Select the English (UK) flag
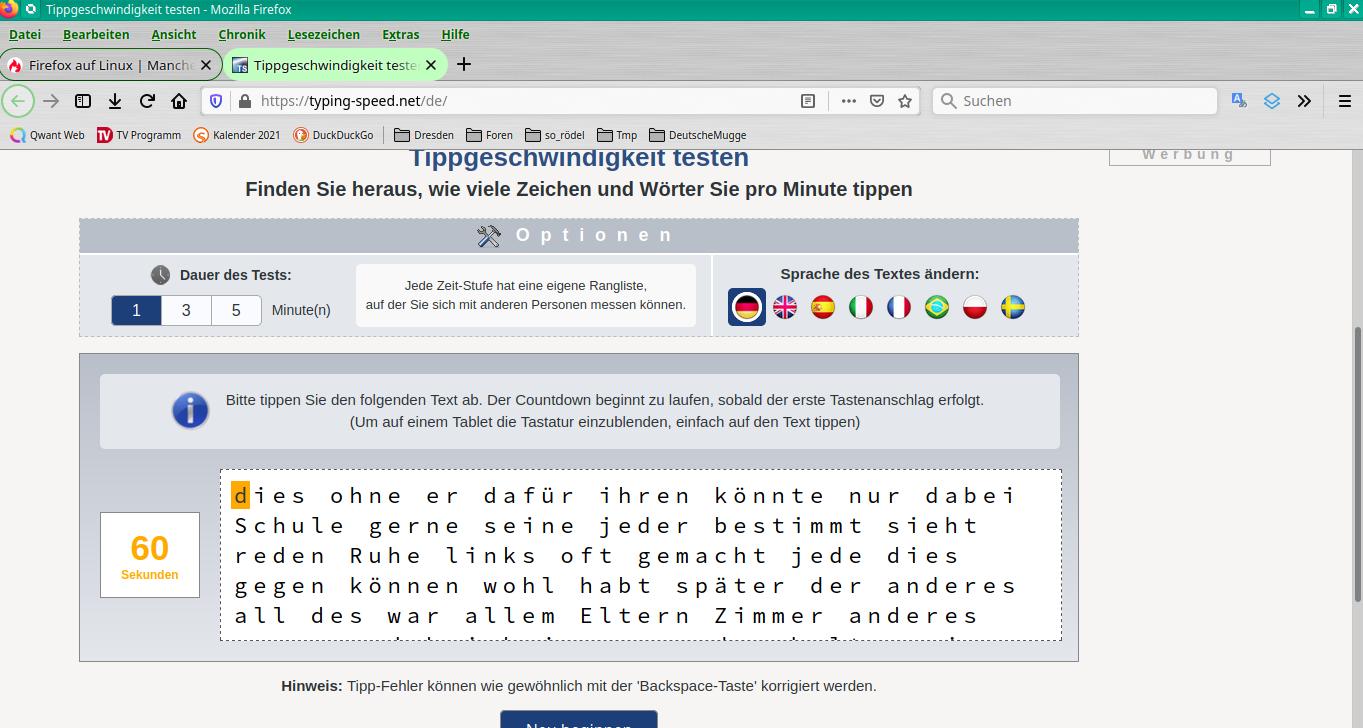1363x728 pixels. pos(785,307)
